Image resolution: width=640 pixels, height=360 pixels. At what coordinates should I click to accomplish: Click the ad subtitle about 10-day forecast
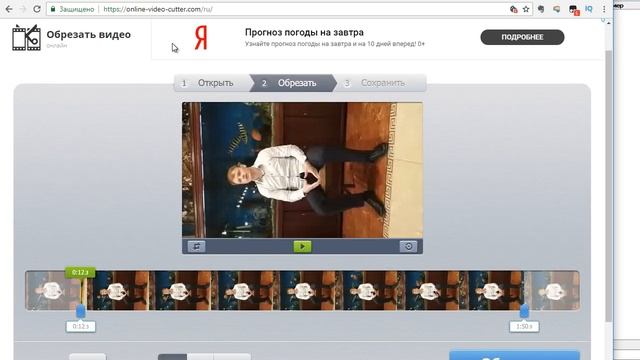click(x=335, y=44)
